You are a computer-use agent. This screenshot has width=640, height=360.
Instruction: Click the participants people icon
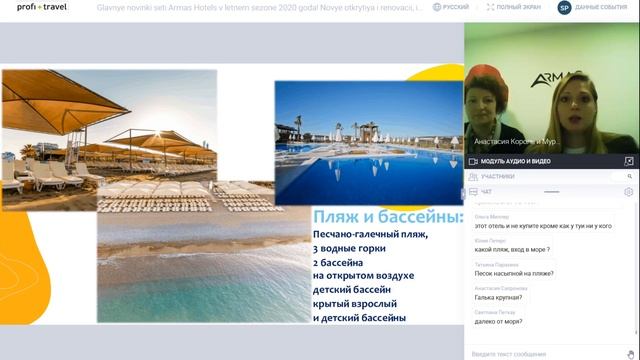click(x=473, y=176)
